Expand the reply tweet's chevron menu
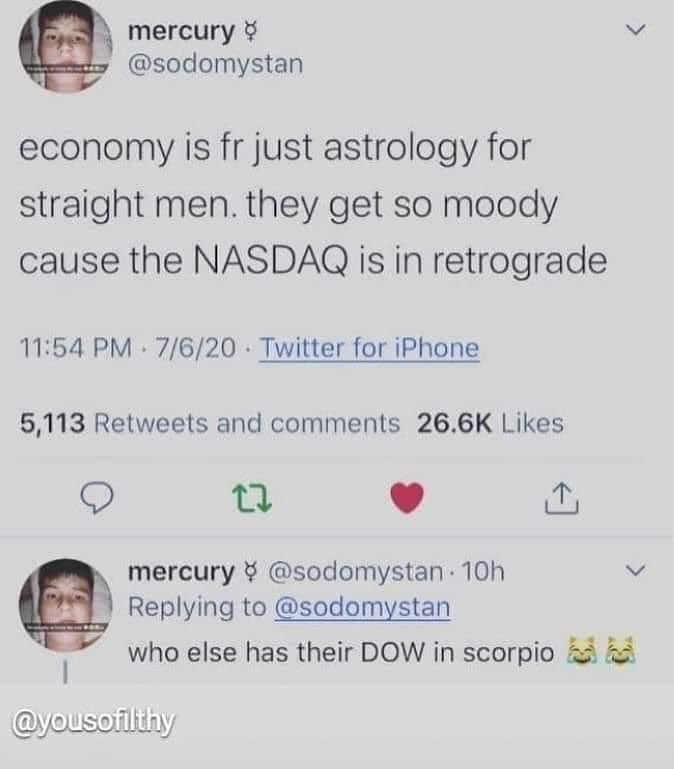 (636, 571)
